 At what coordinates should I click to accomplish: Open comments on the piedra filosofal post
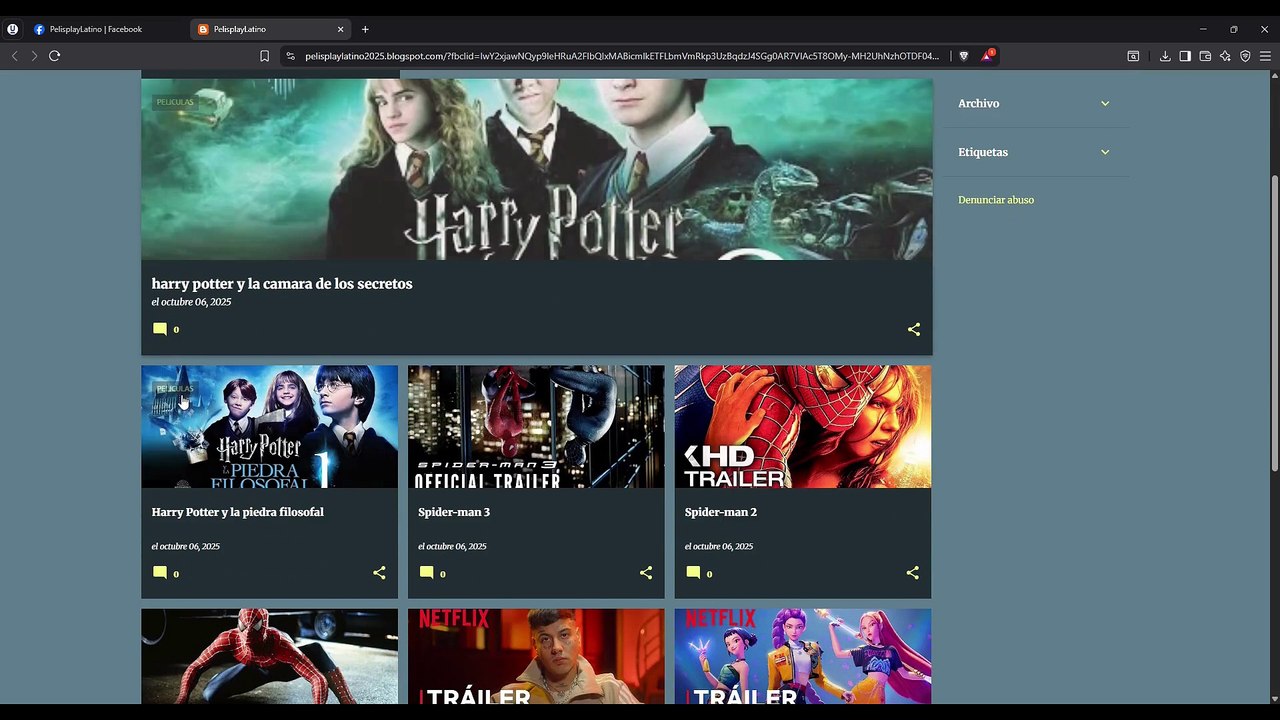tap(165, 573)
